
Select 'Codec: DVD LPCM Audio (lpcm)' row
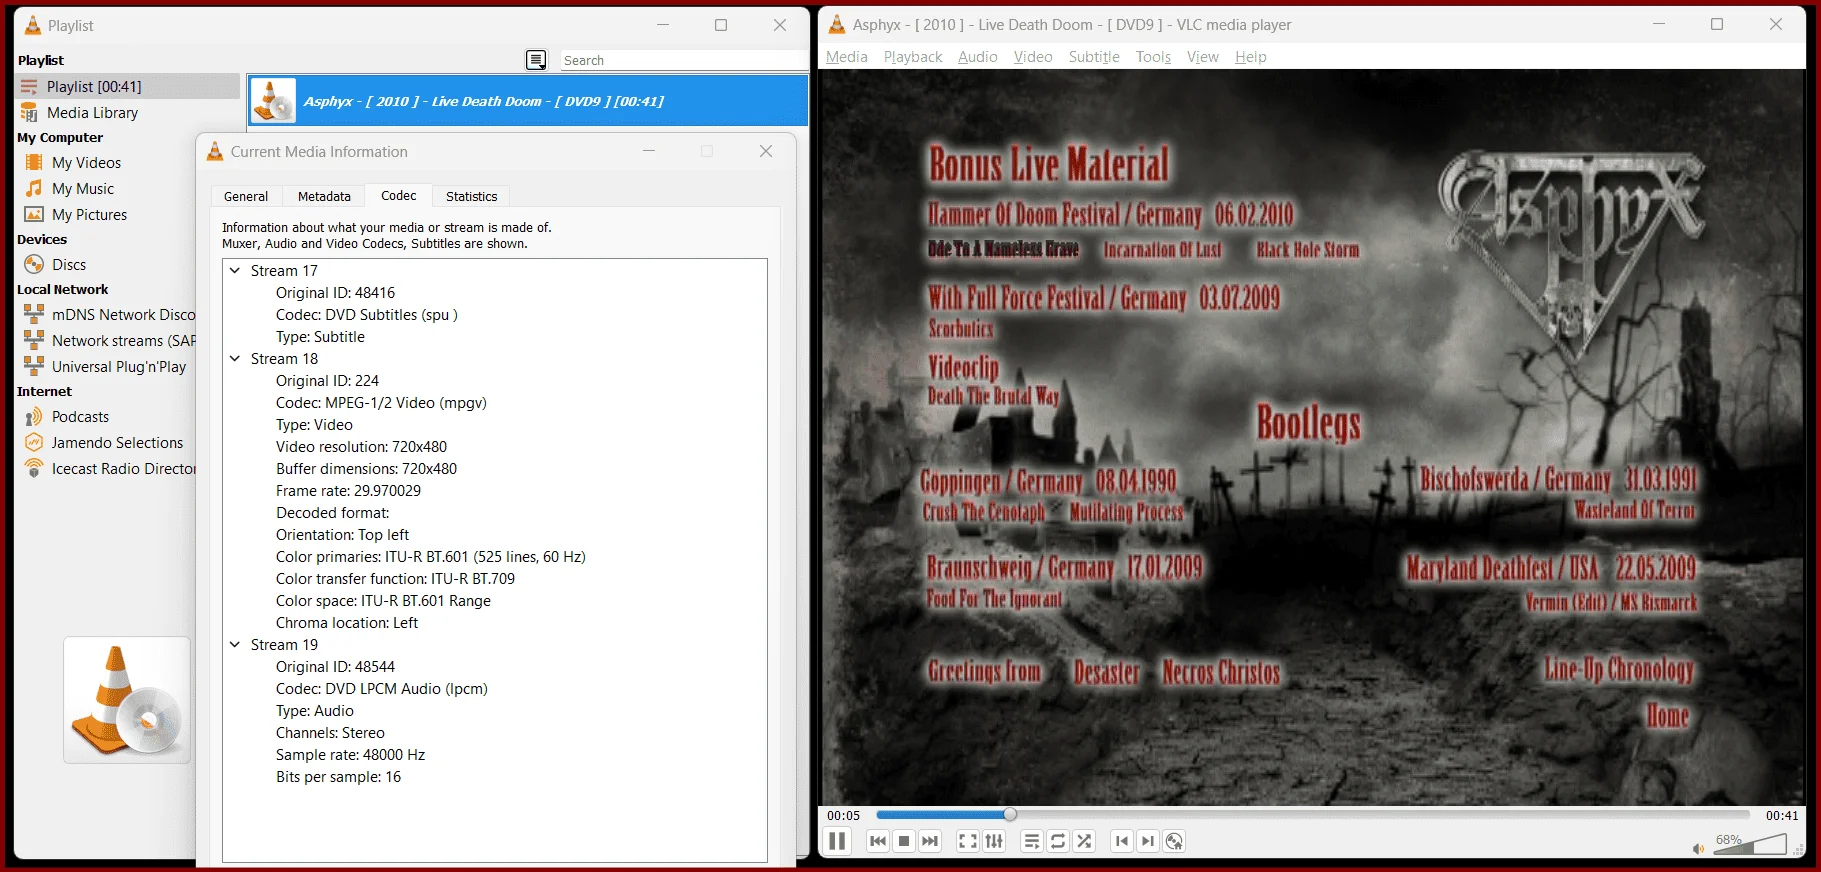click(x=382, y=689)
